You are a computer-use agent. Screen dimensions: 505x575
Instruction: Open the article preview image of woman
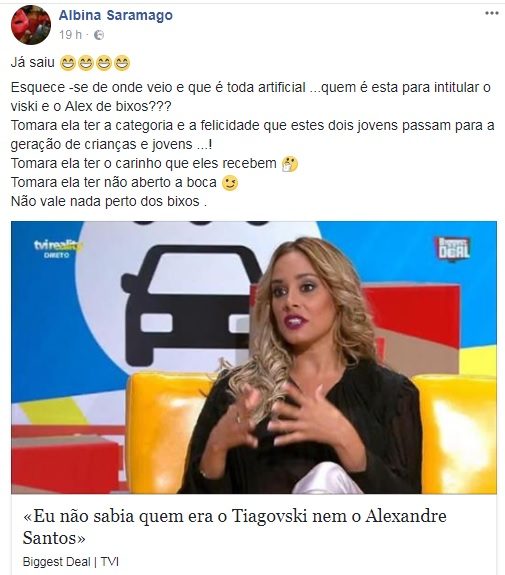pyautogui.click(x=254, y=357)
